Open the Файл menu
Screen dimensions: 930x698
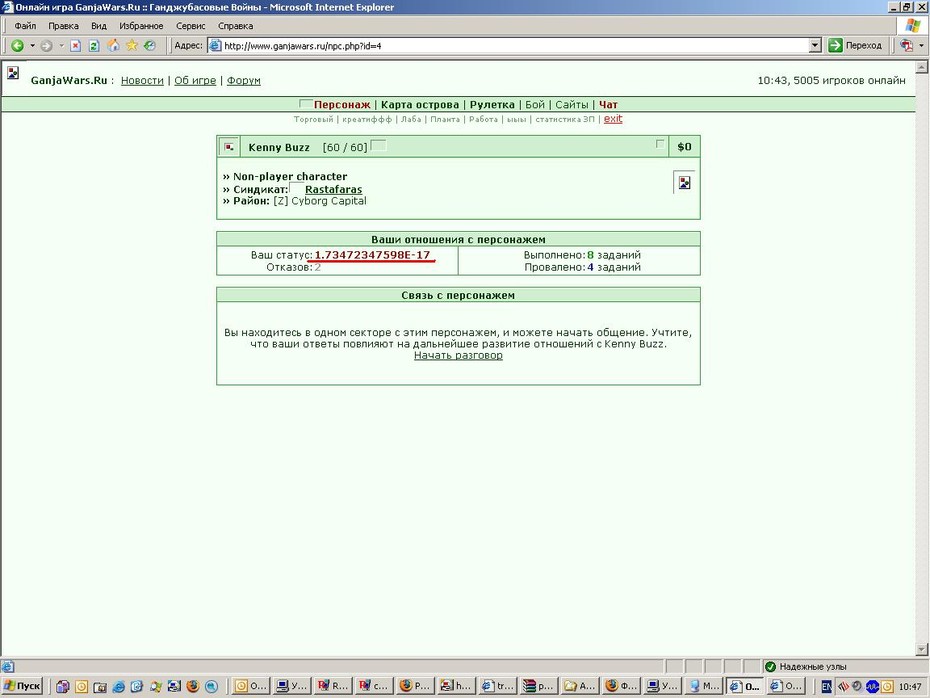pos(25,26)
